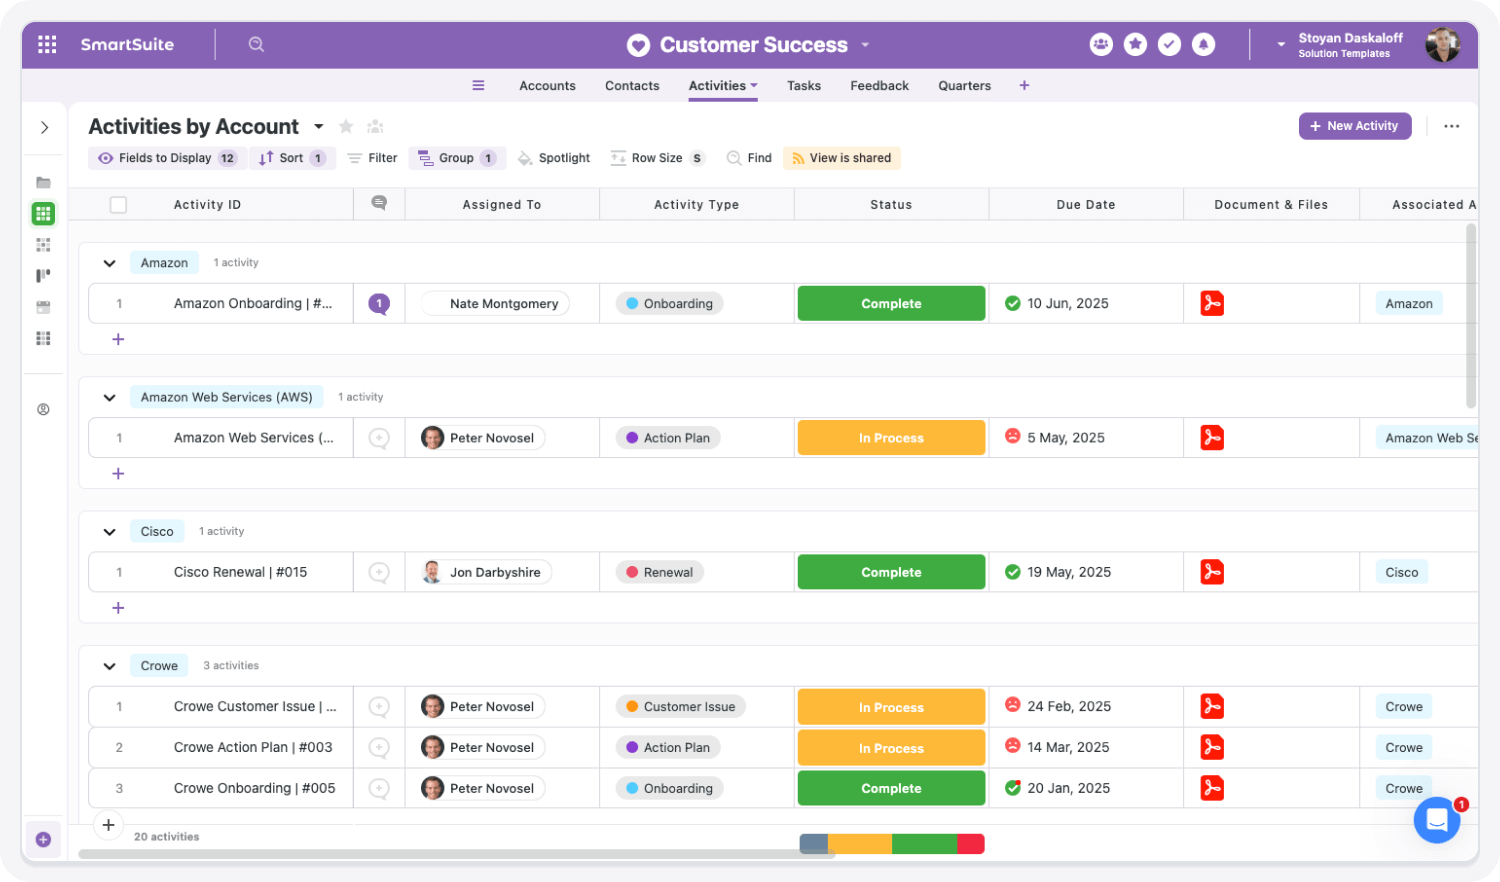The width and height of the screenshot is (1500, 882).
Task: Open Stoyan Daskaloff profile avatar
Action: click(1442, 44)
